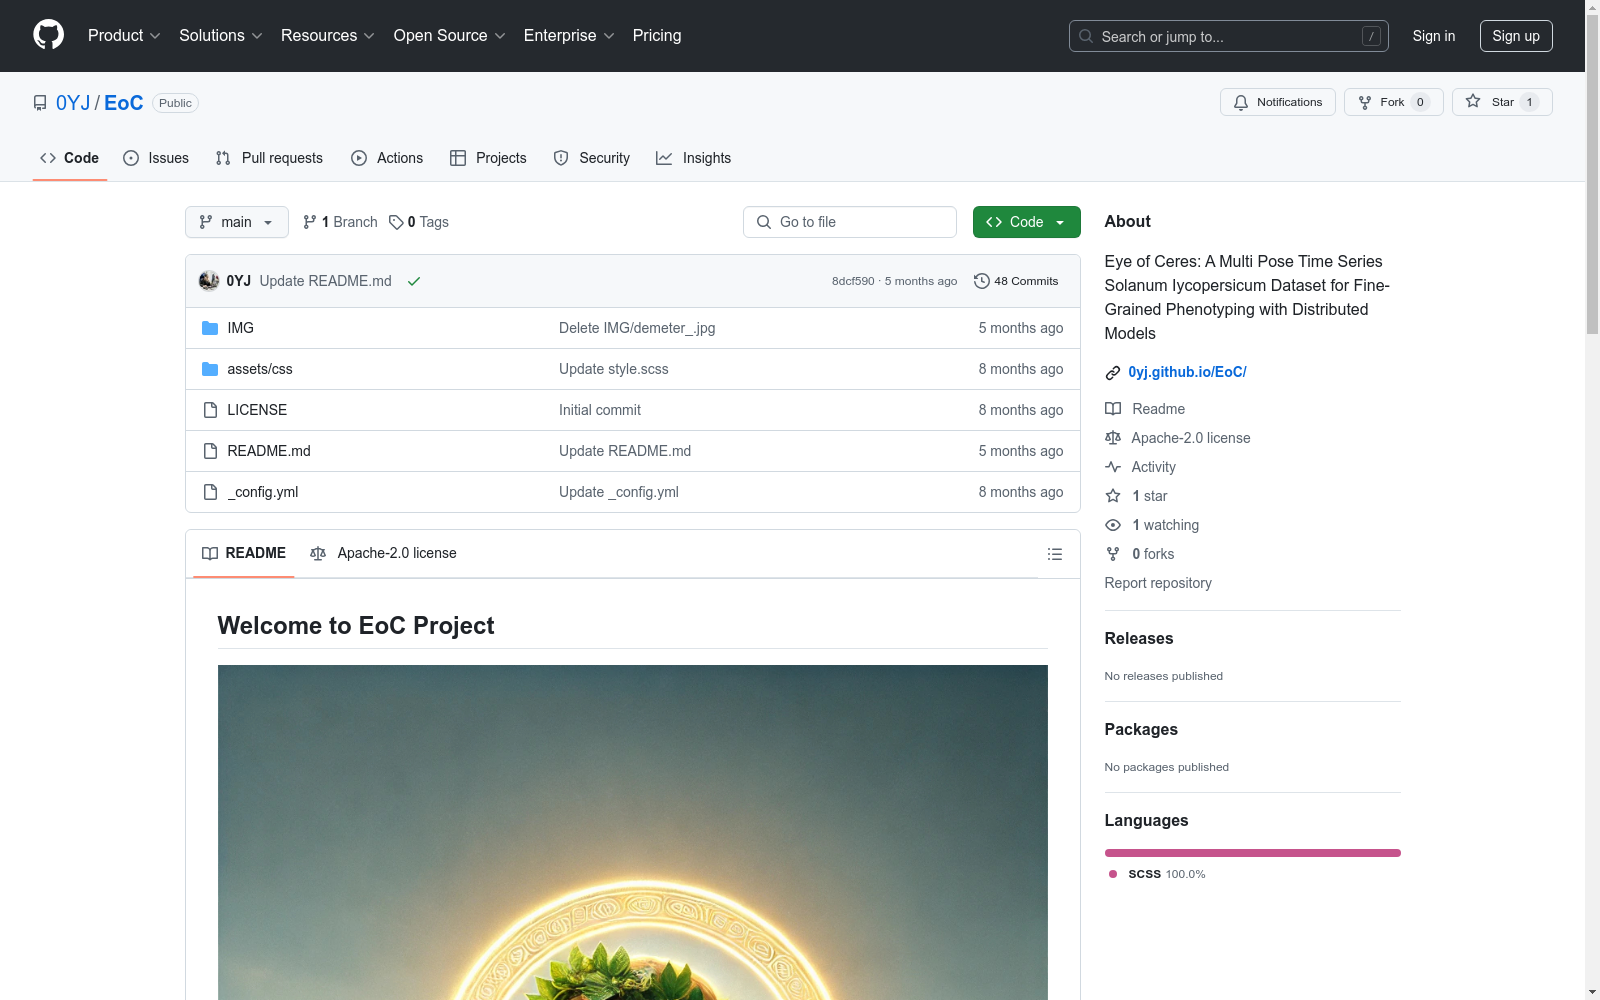Expand the Resources menu
1600x1000 pixels.
click(x=328, y=36)
